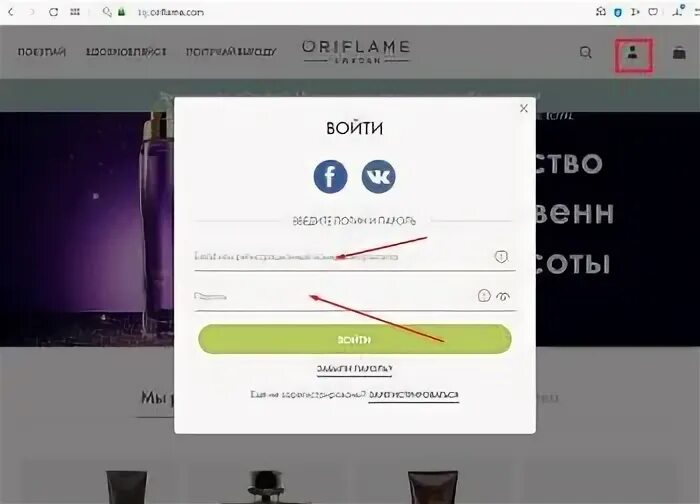Image resolution: width=700 pixels, height=504 pixels.
Task: Open the register link at dialog bottom
Action: 413,395
